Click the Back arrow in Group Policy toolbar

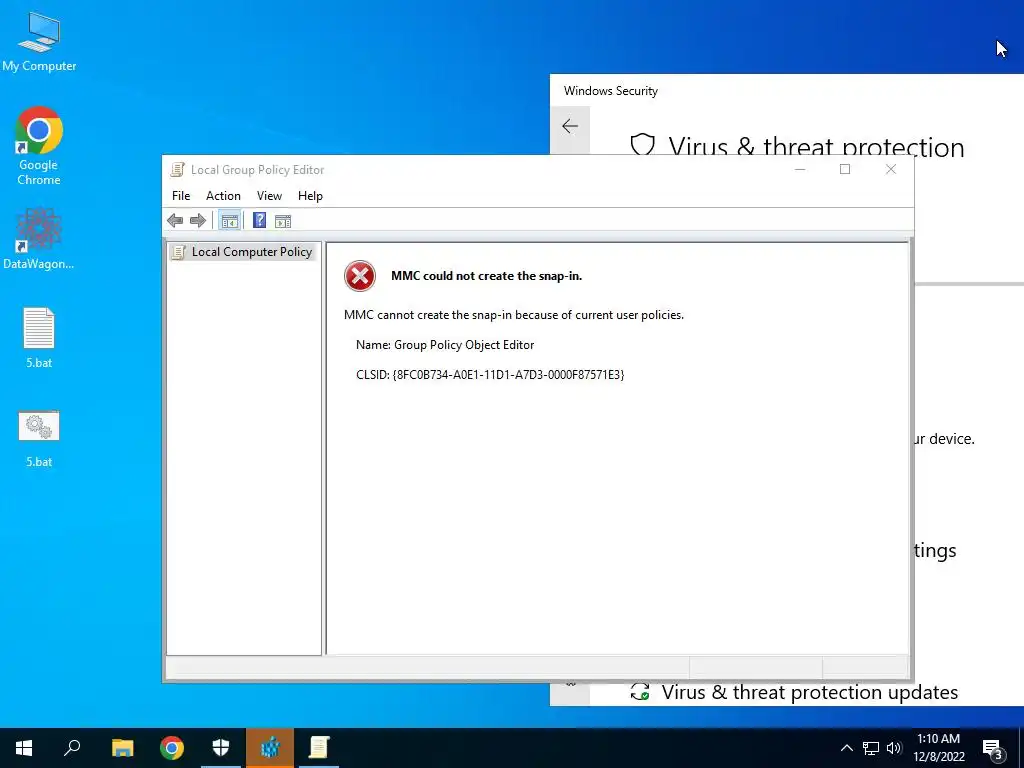(x=175, y=221)
